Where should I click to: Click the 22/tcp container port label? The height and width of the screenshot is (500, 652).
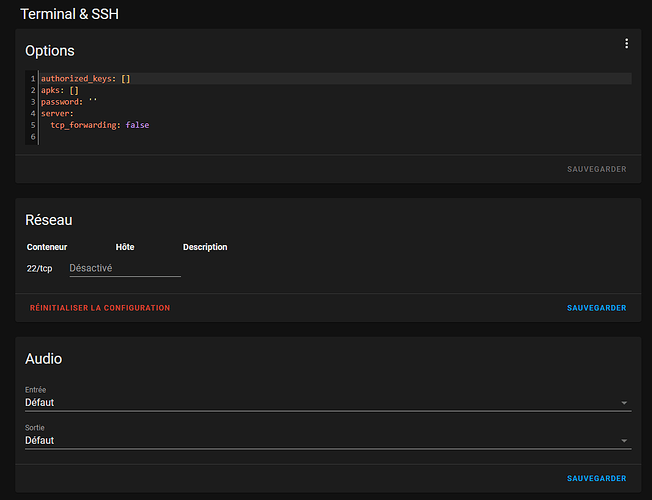(x=40, y=269)
